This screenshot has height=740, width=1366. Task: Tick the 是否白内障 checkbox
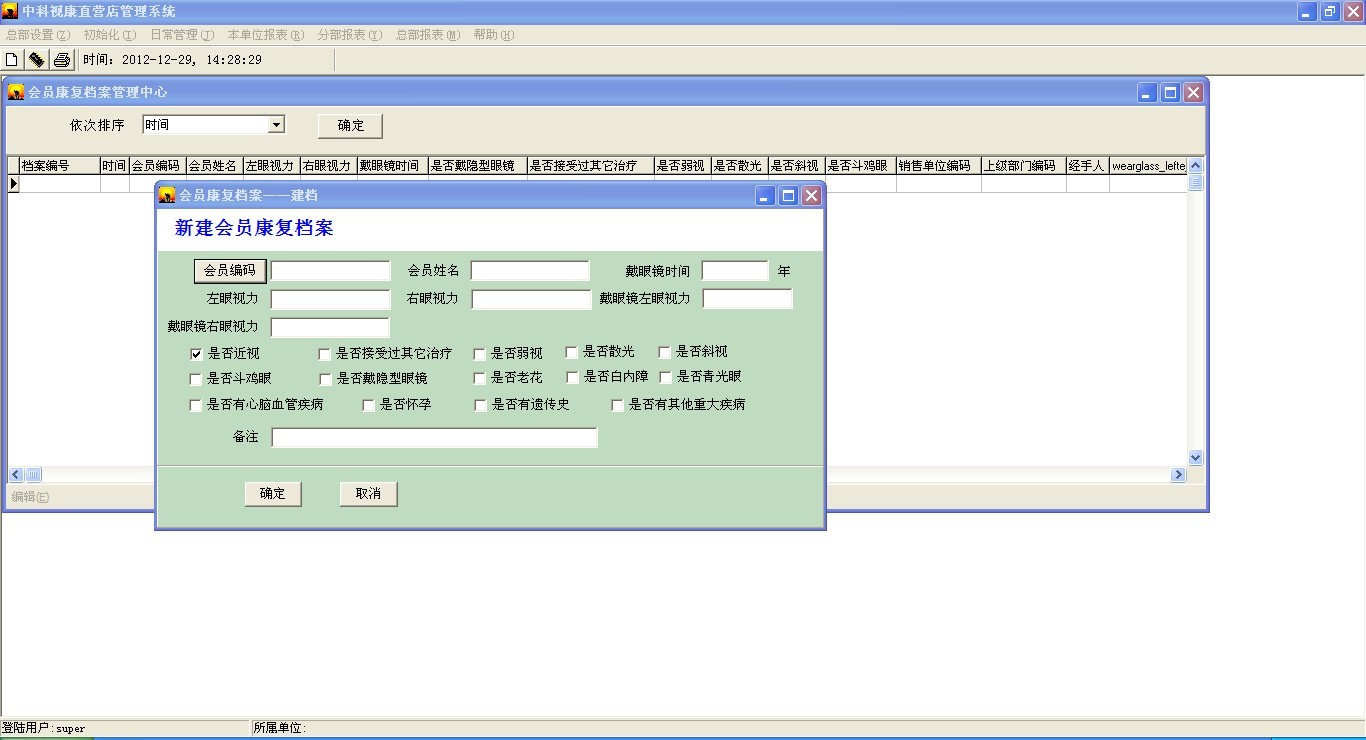click(572, 377)
